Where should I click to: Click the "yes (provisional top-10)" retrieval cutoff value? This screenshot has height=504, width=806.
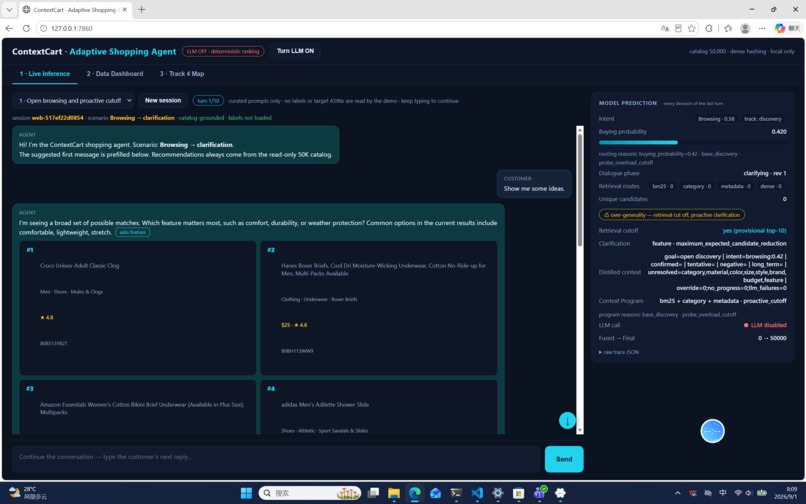click(x=754, y=230)
